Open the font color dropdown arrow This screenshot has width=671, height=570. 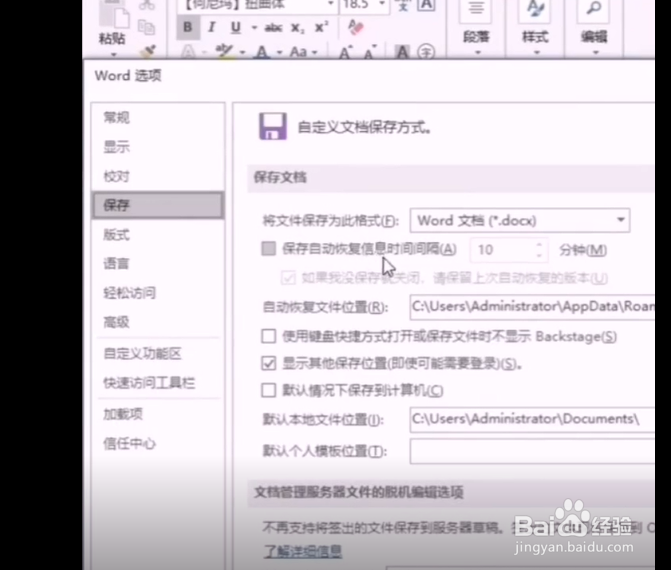tap(279, 53)
